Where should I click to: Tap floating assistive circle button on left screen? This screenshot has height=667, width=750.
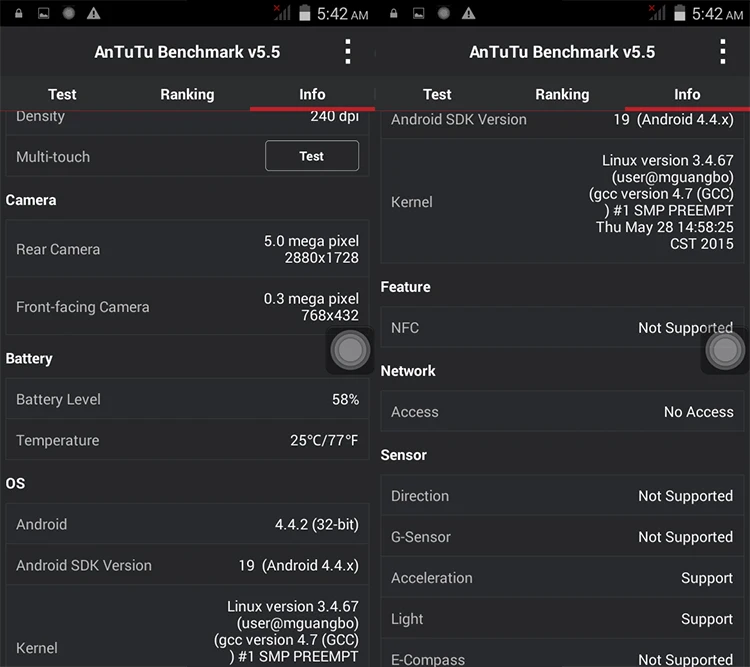[x=350, y=350]
